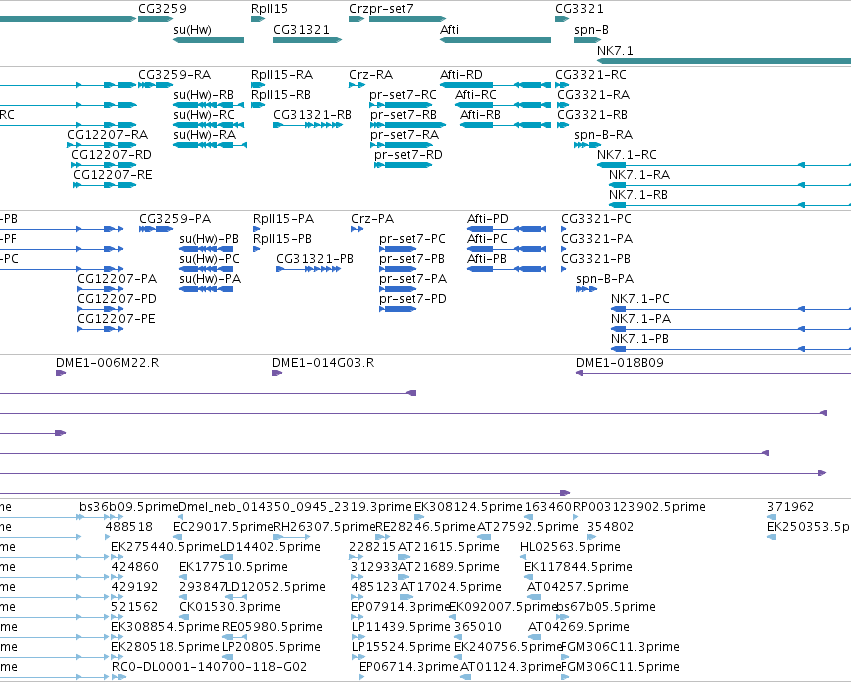Select transcript label RpII15-RA
Viewport: 851px width, 682px height.
[282, 75]
